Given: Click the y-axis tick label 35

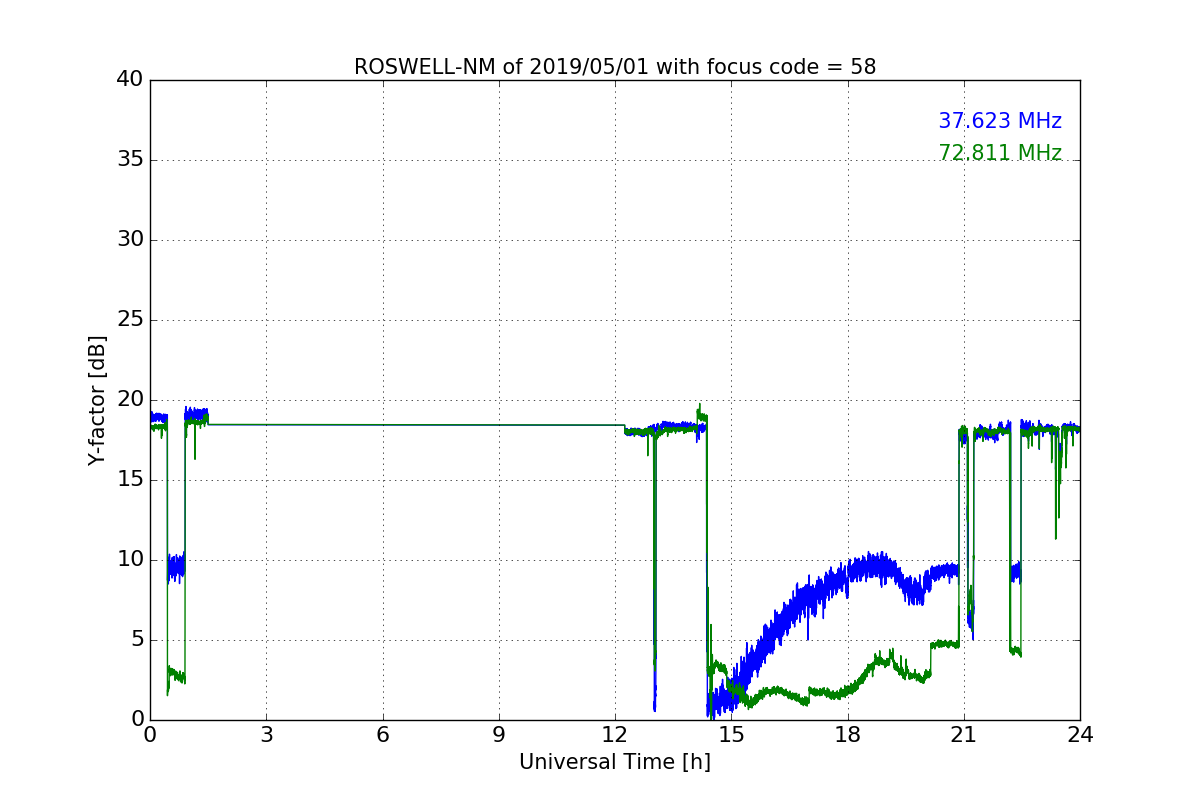Looking at the screenshot, I should click(x=130, y=160).
